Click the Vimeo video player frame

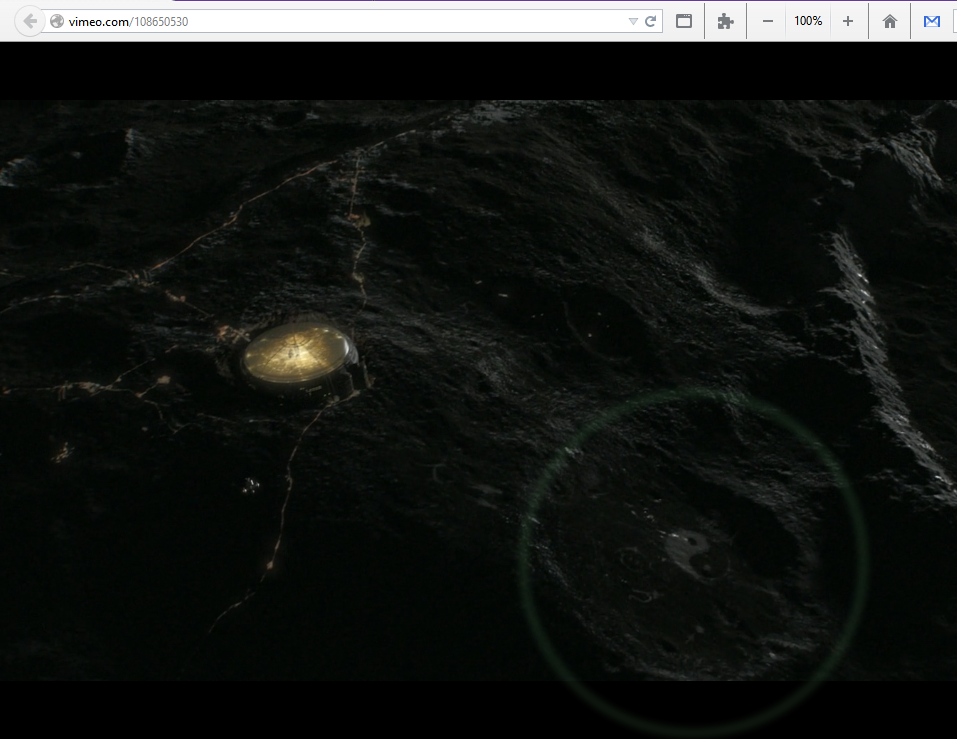[x=478, y=391]
